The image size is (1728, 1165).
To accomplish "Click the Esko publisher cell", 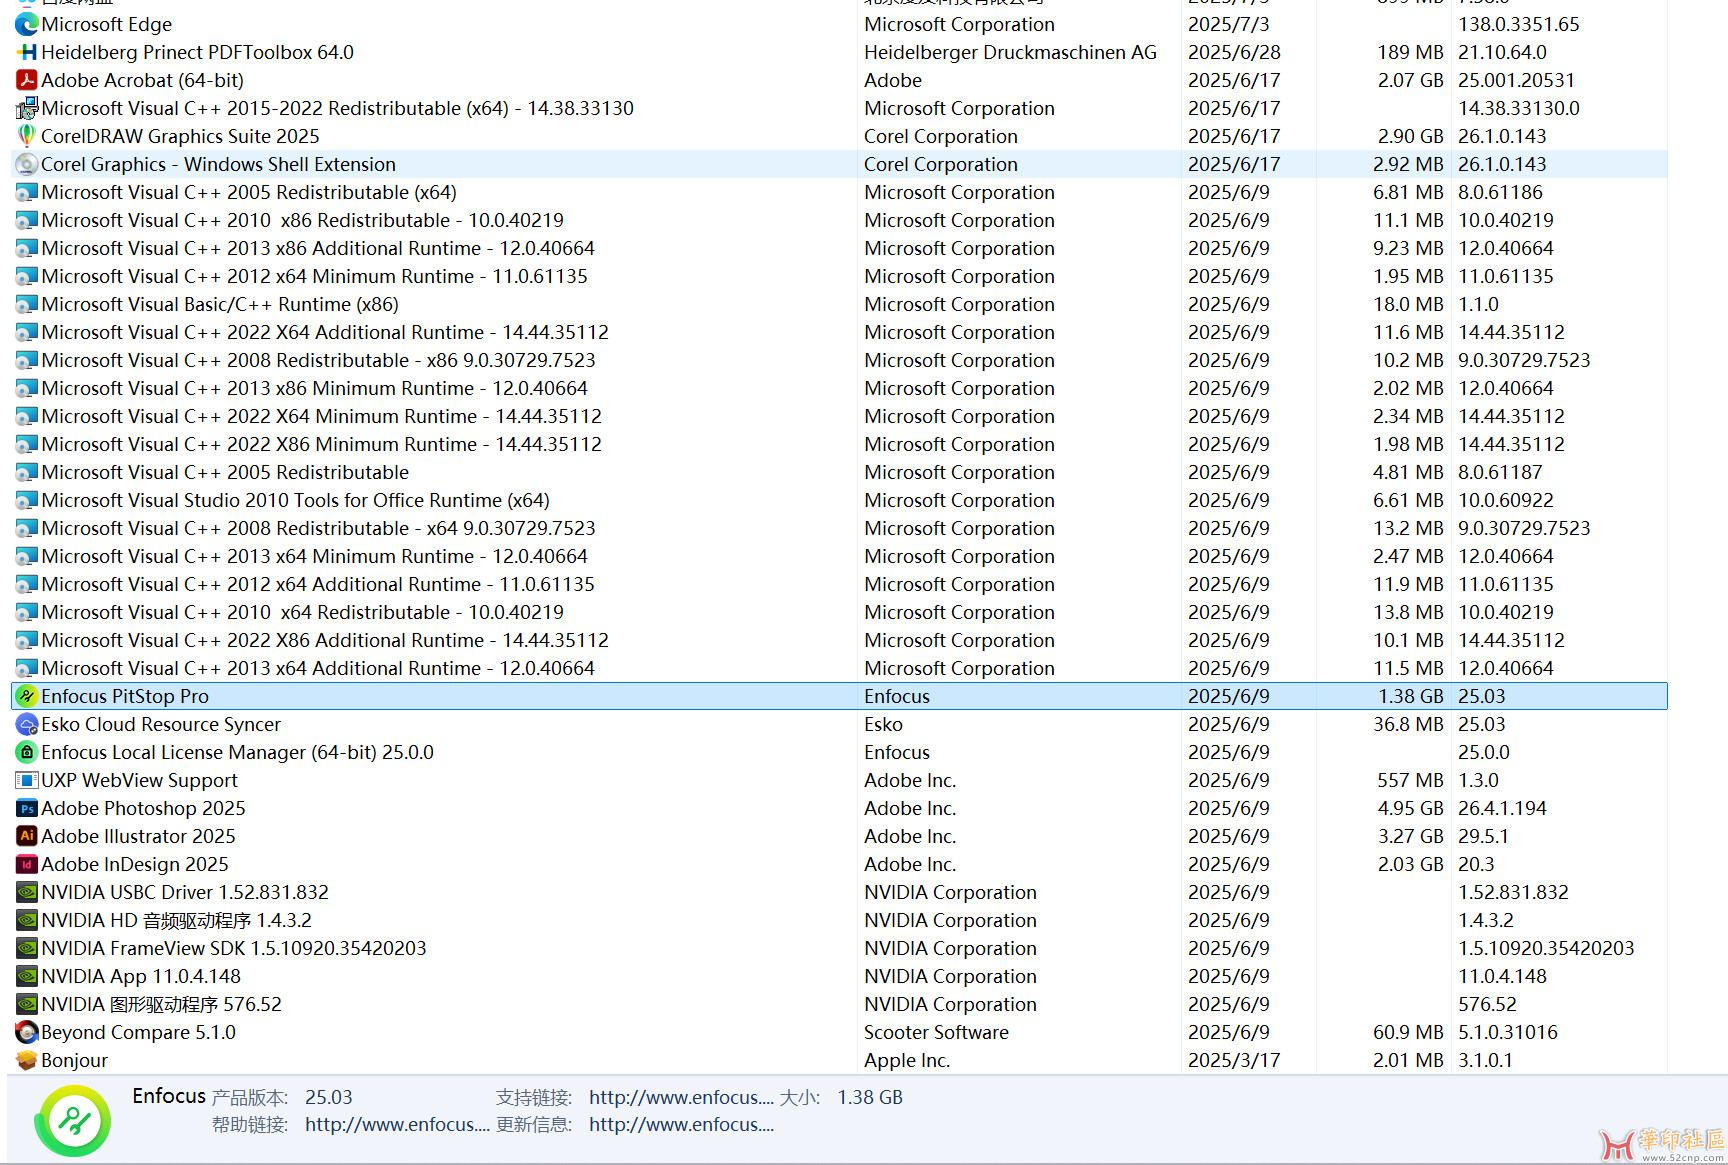I will [x=883, y=724].
